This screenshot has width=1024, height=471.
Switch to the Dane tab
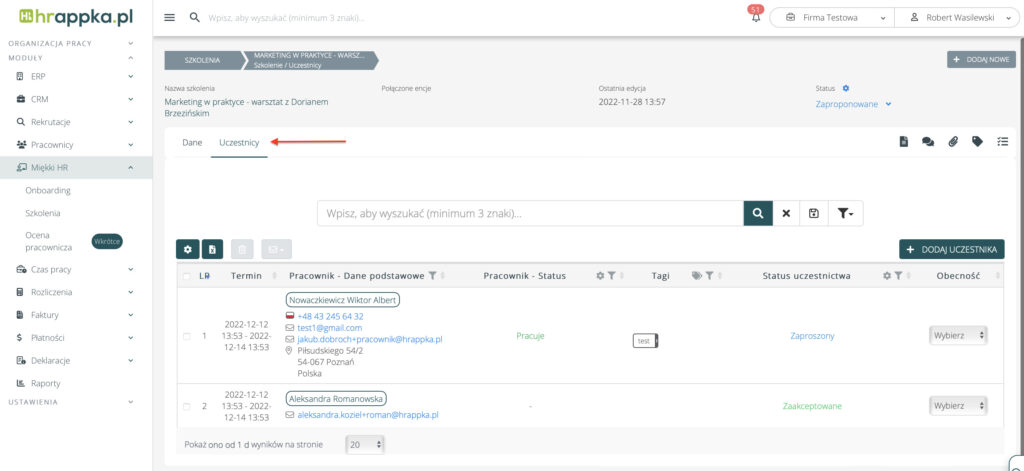[x=192, y=143]
